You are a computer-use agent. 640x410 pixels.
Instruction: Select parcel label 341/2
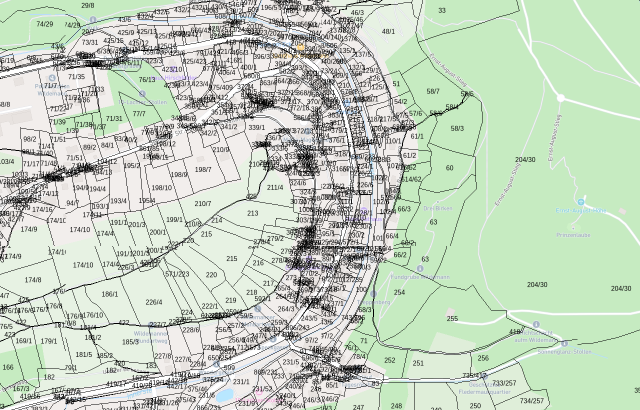pyautogui.click(x=229, y=126)
